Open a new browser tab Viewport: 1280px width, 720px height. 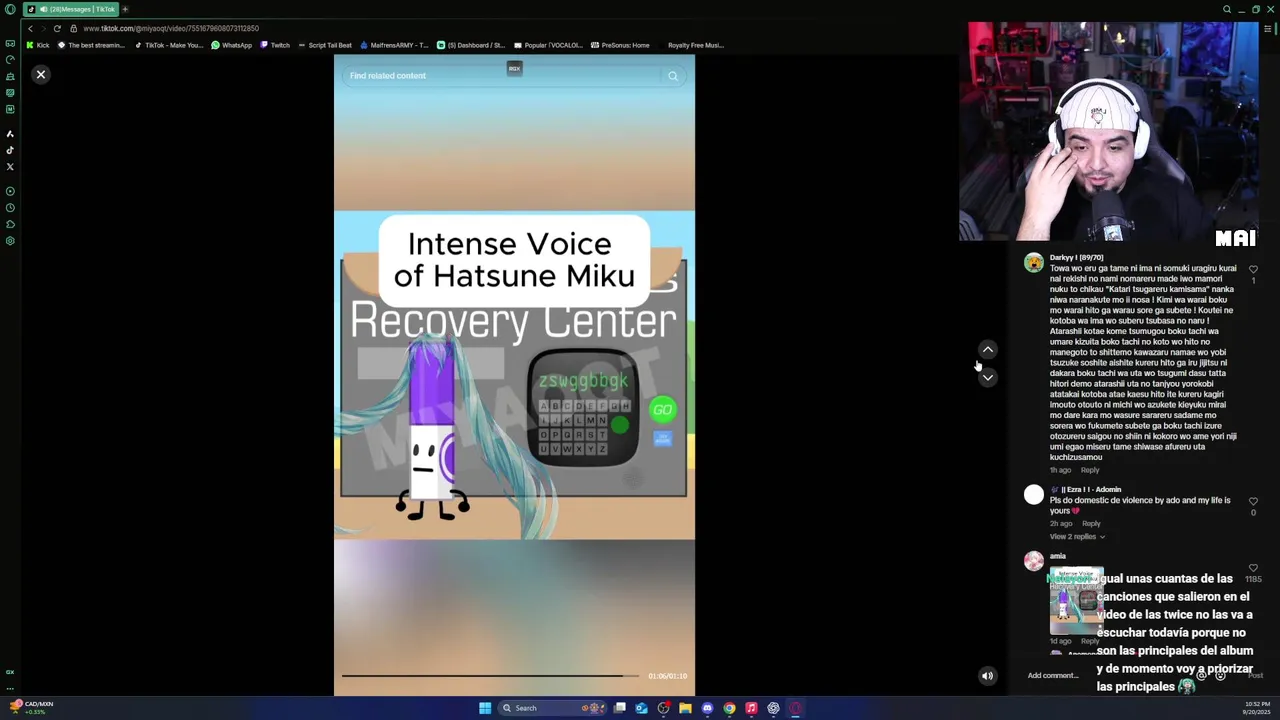coord(125,9)
